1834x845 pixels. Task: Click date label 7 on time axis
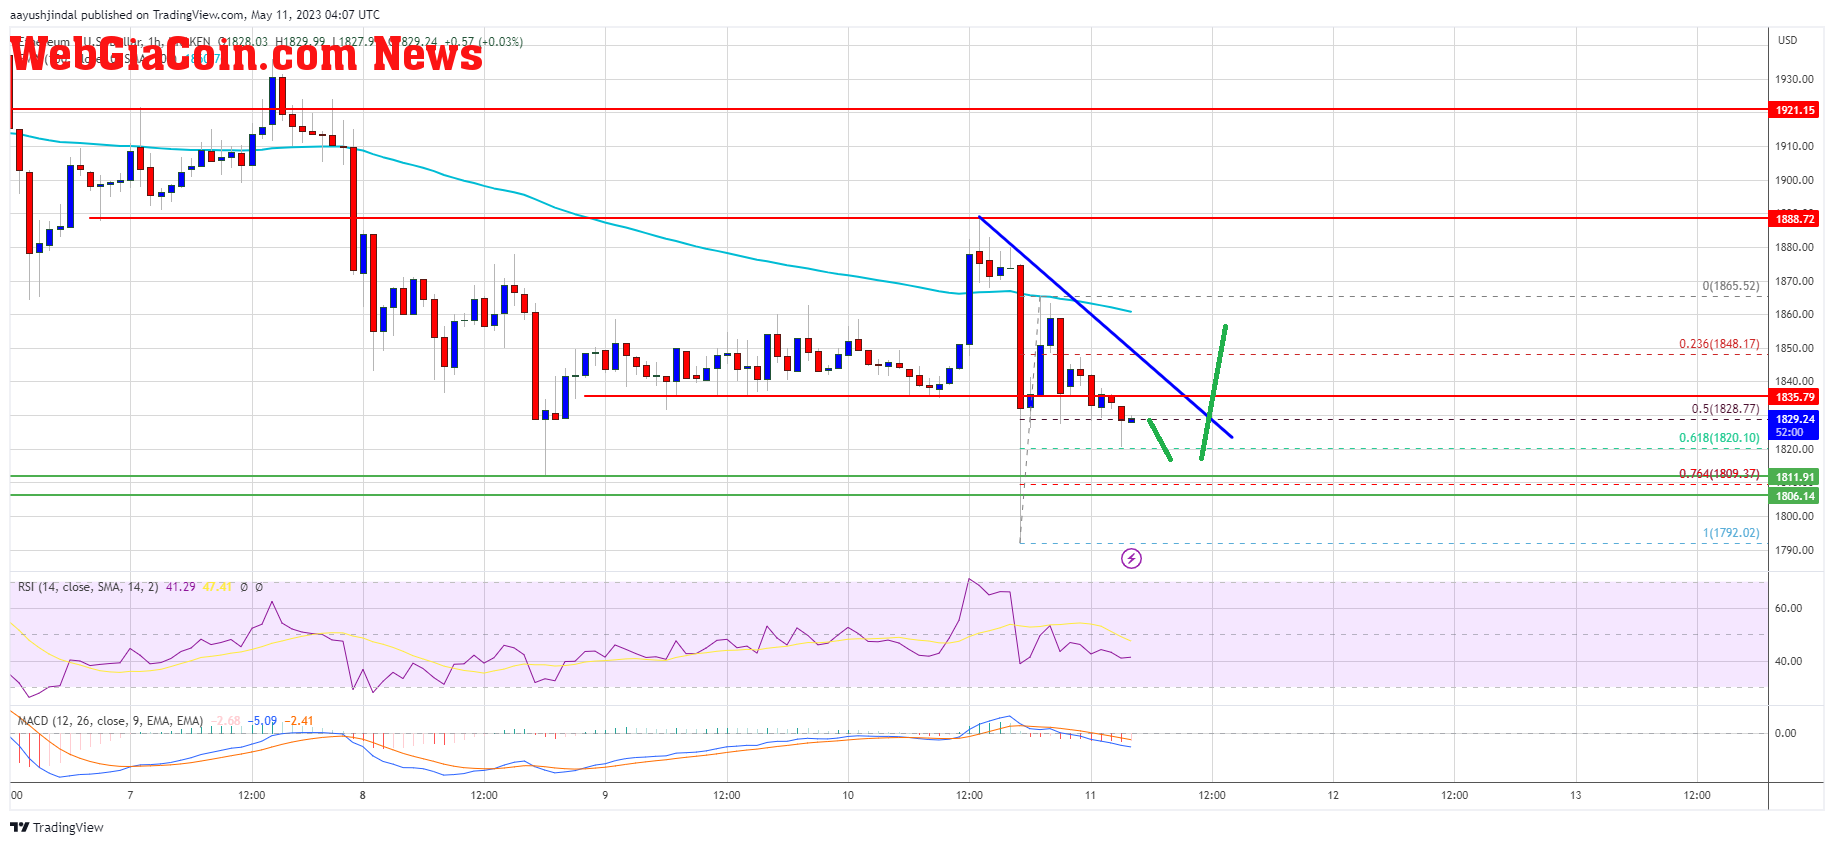click(130, 795)
